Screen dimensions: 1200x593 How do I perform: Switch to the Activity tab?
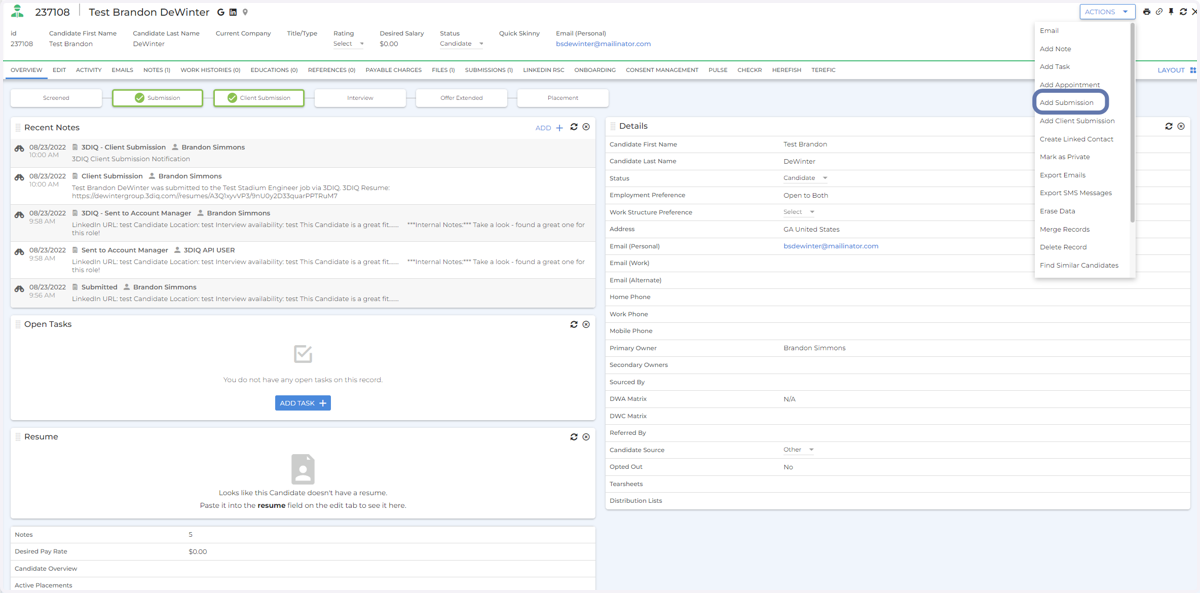click(x=89, y=70)
